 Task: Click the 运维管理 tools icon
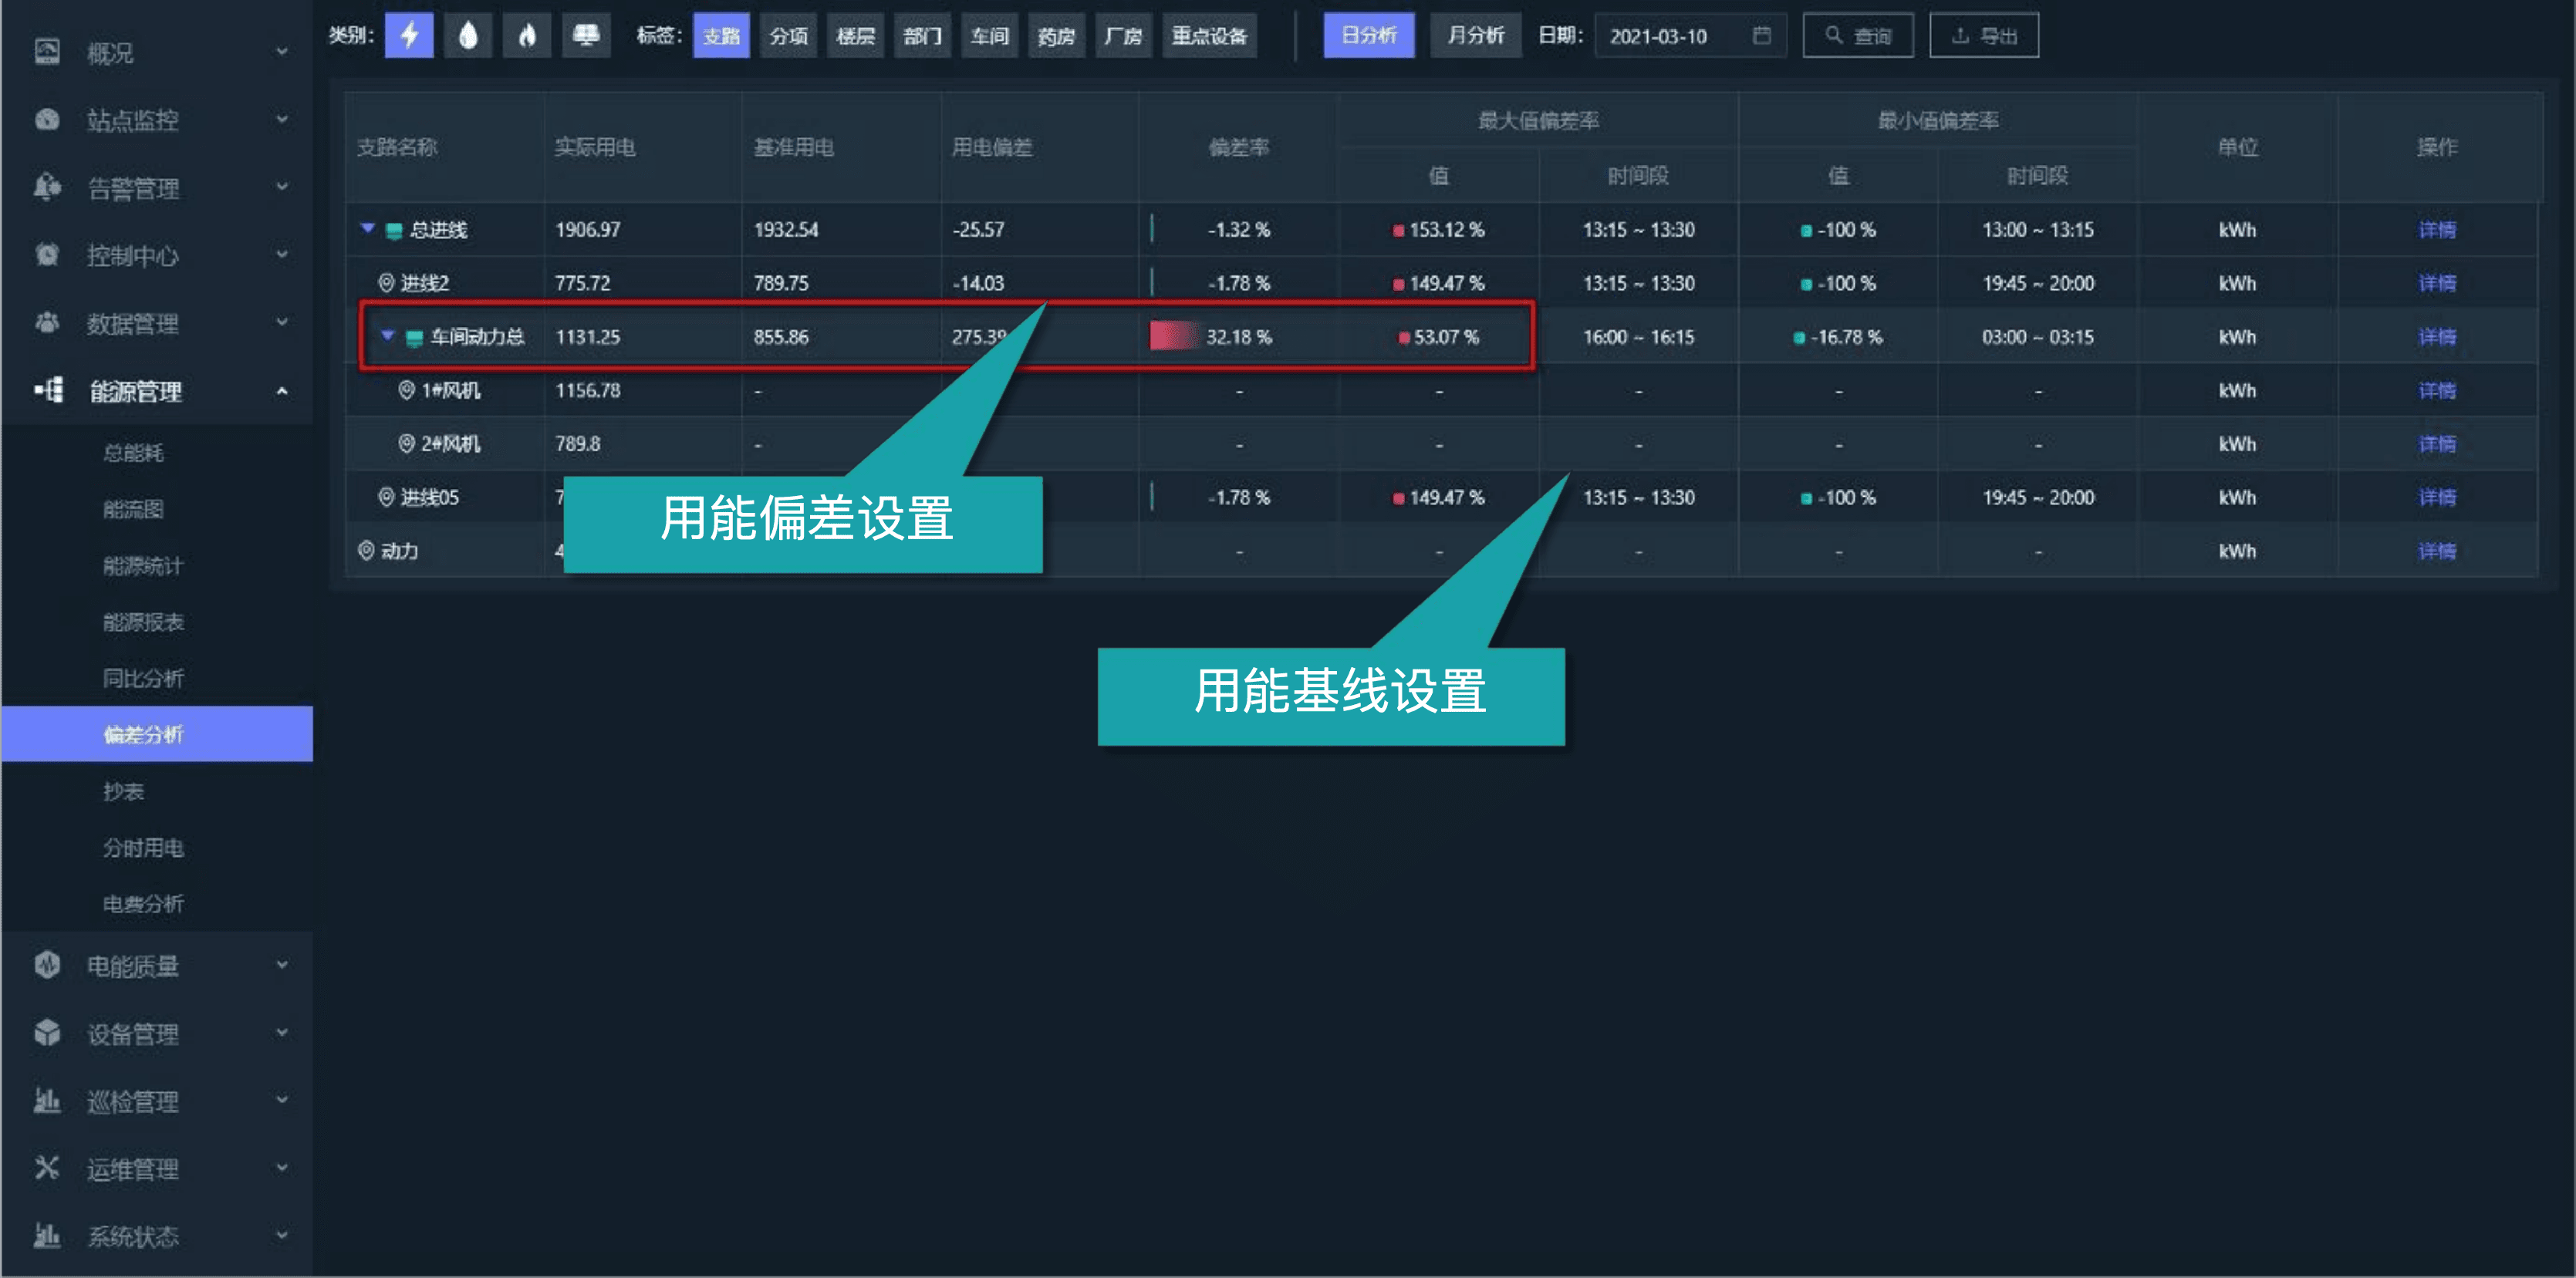click(47, 1167)
